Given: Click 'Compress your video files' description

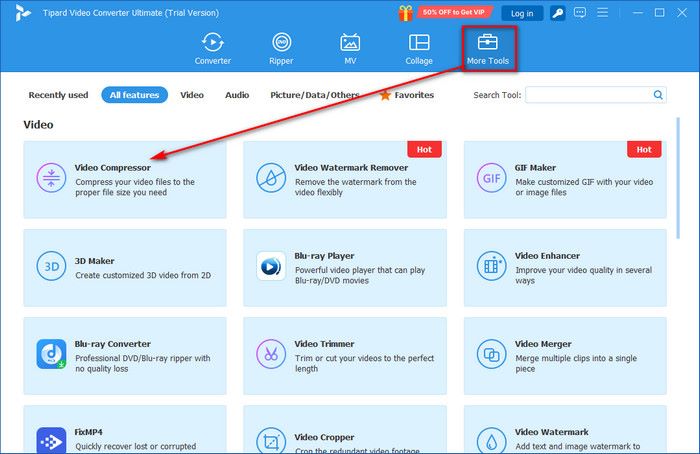Looking at the screenshot, I should click(x=135, y=187).
